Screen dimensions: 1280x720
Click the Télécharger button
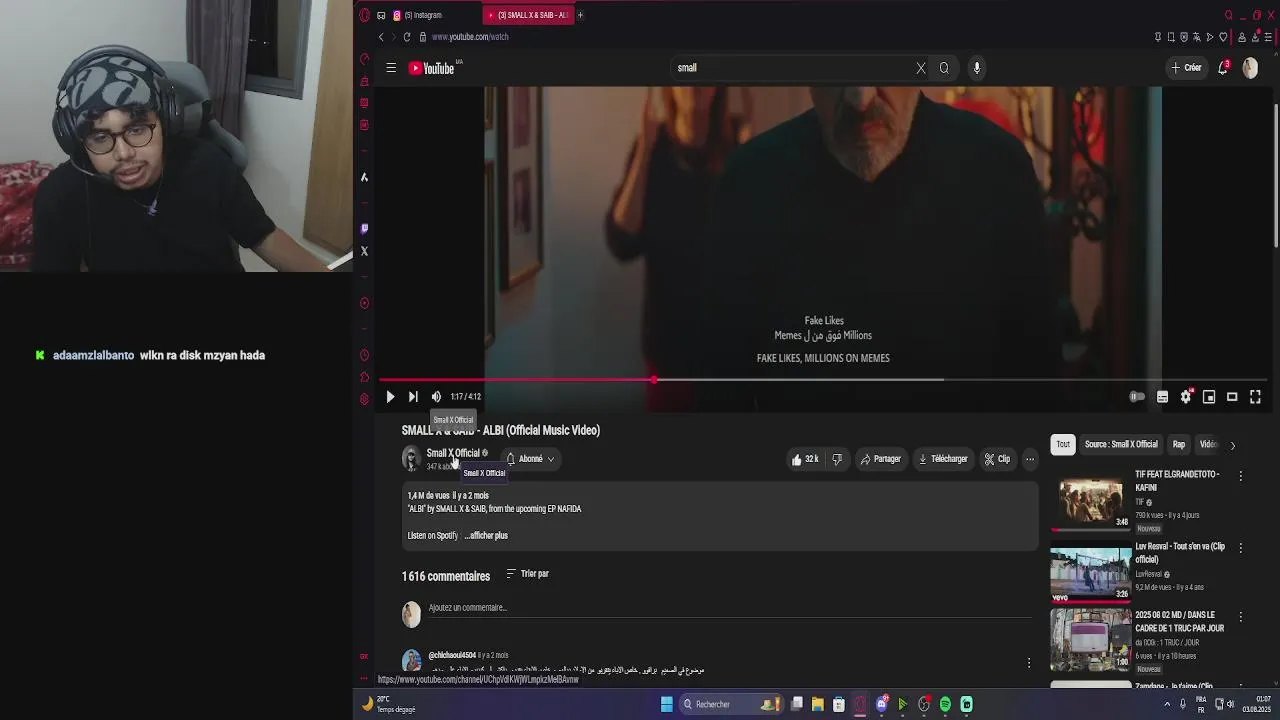tap(943, 459)
